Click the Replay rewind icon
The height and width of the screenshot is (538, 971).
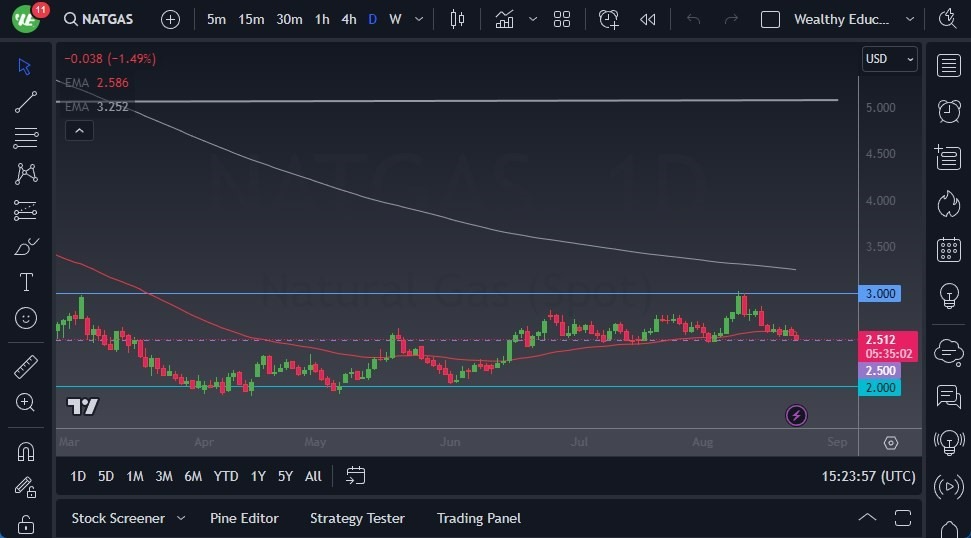648,19
